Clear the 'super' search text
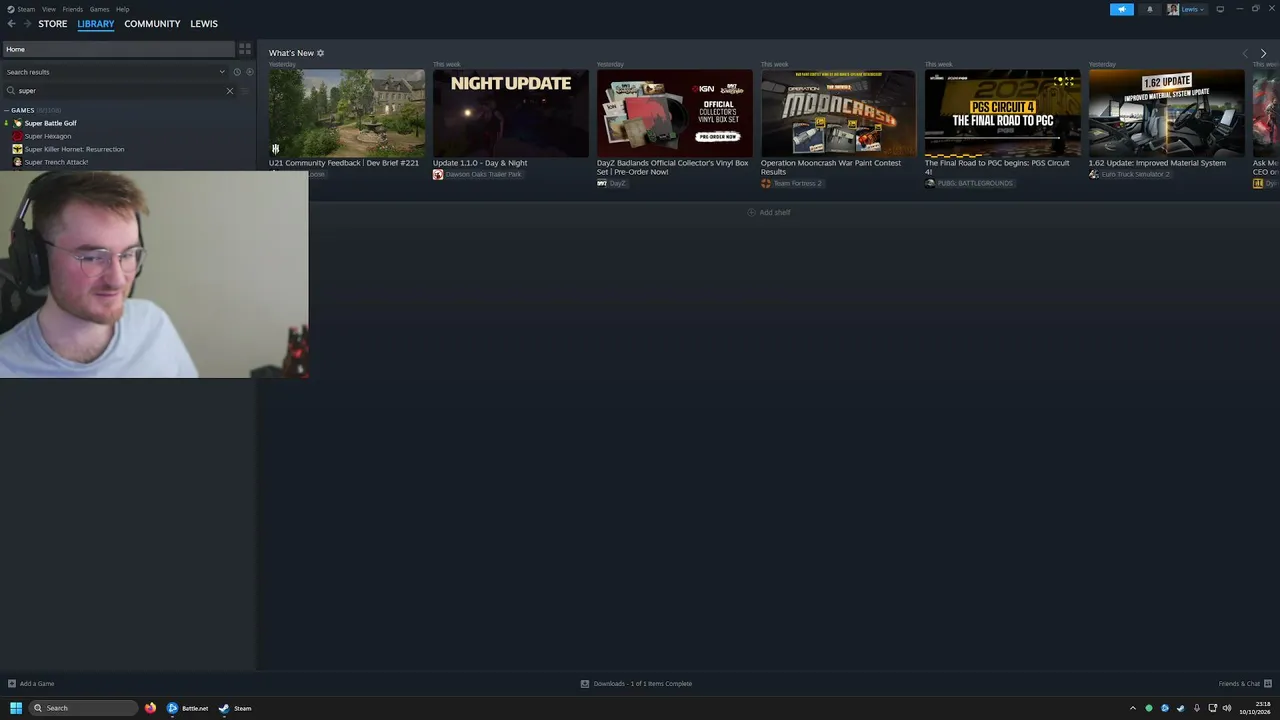The image size is (1280, 720). [x=229, y=91]
